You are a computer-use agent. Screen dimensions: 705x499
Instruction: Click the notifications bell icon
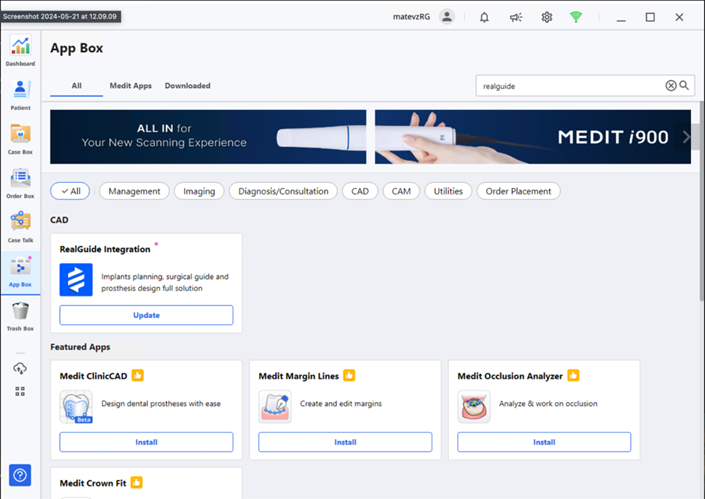[x=484, y=17]
